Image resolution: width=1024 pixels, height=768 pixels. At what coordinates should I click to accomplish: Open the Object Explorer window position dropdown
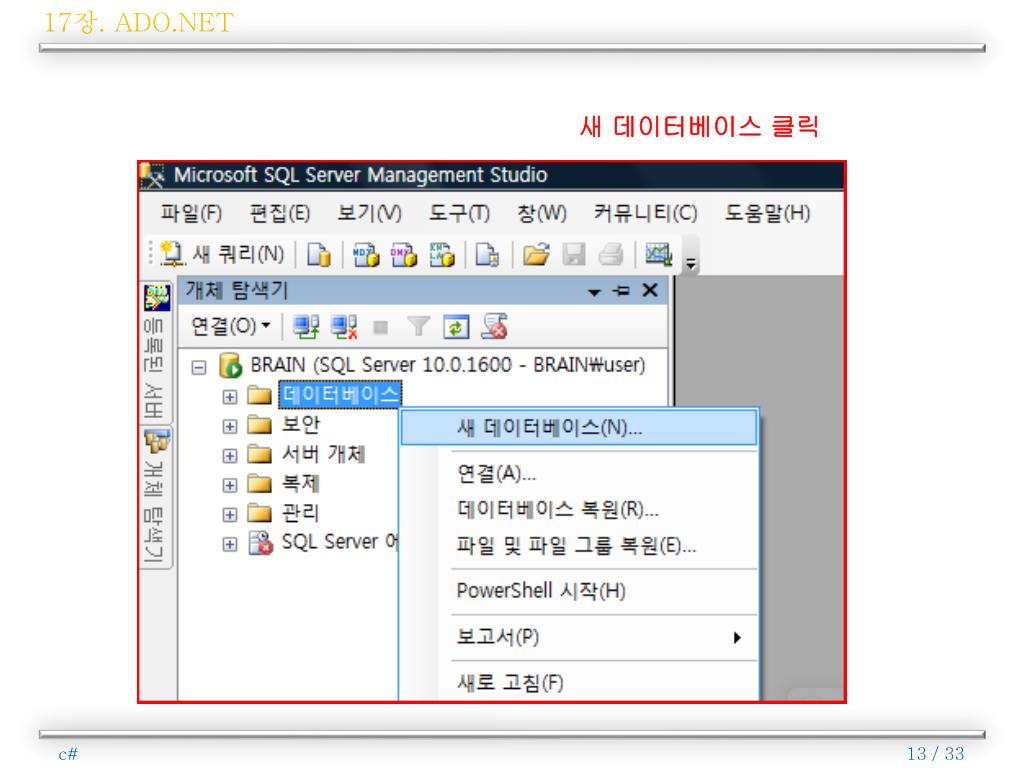point(594,292)
